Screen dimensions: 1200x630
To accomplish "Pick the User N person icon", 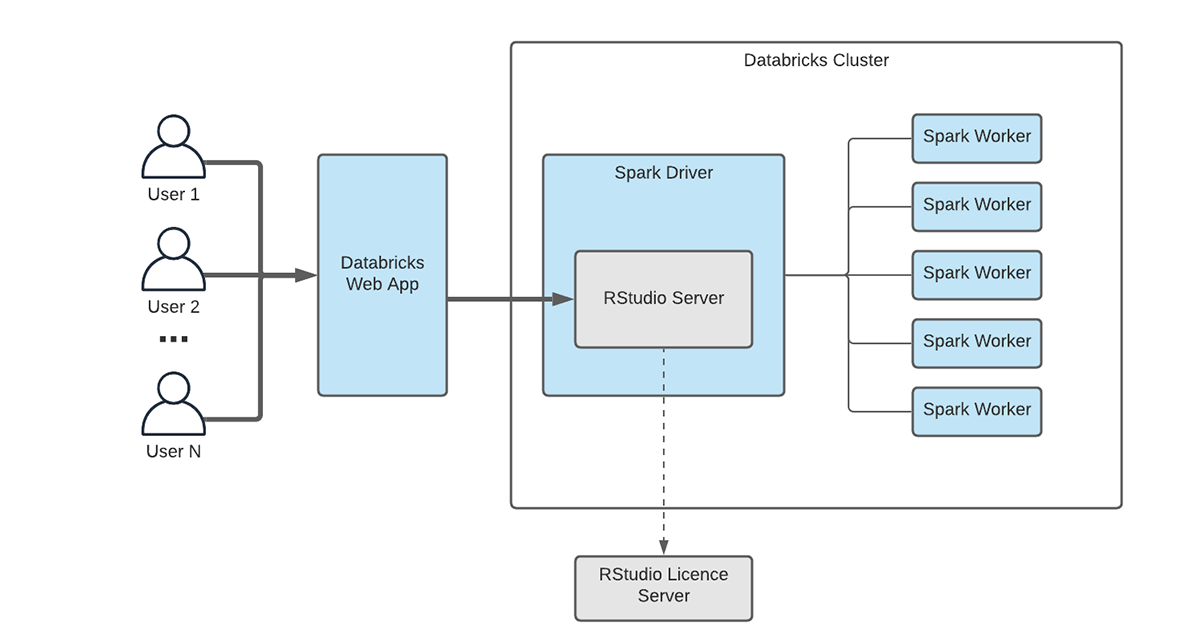I will 174,403.
